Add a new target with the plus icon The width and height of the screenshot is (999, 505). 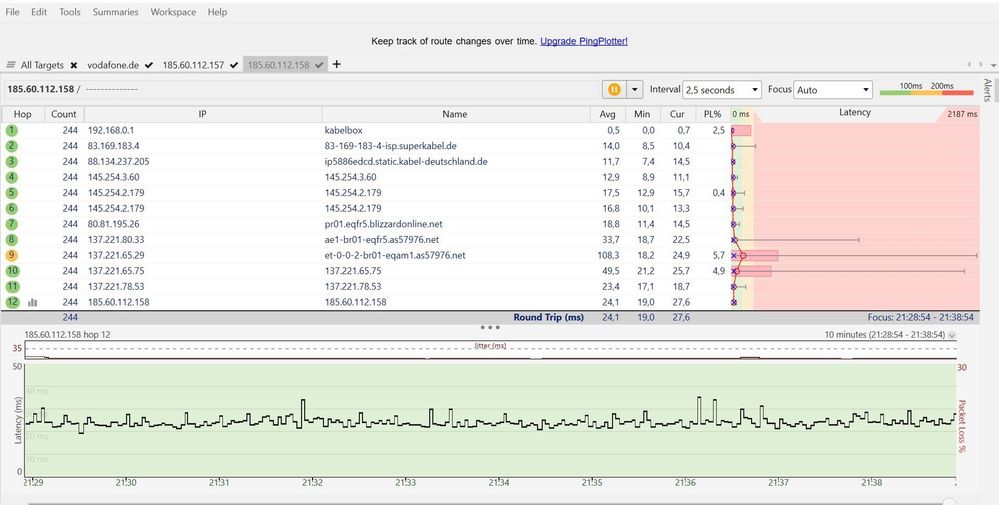(337, 64)
